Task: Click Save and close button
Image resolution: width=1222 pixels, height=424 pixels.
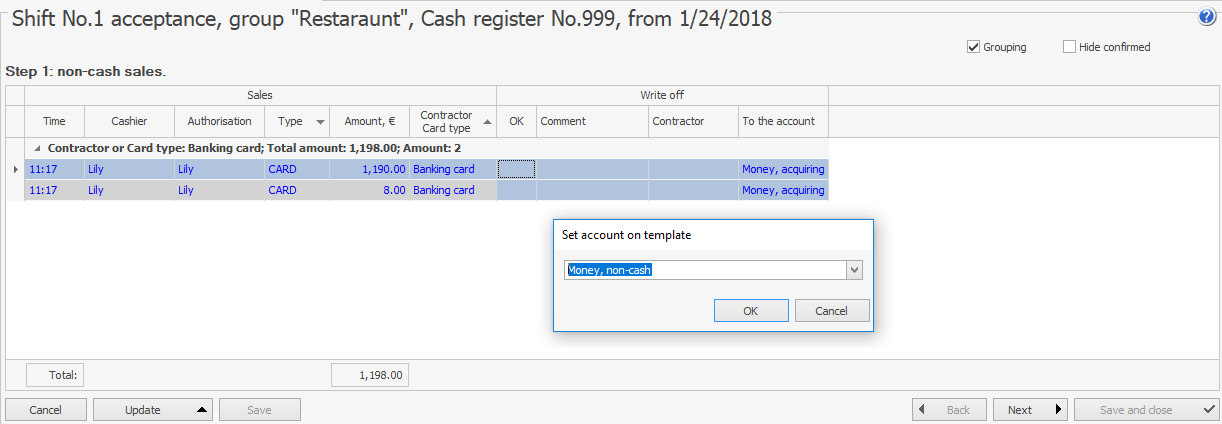Action: (1146, 409)
